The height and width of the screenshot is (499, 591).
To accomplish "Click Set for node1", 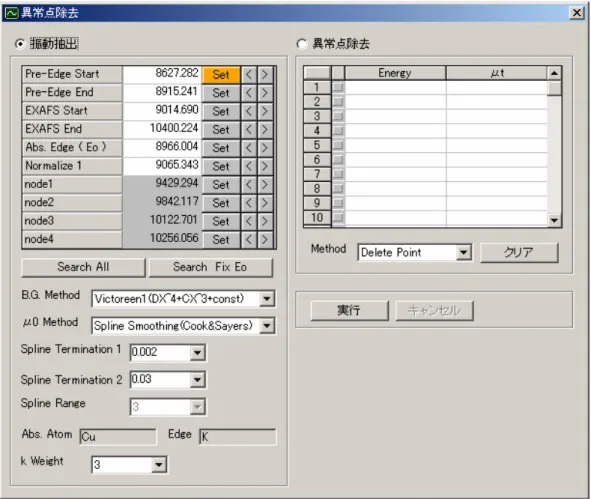I will click(x=221, y=185).
